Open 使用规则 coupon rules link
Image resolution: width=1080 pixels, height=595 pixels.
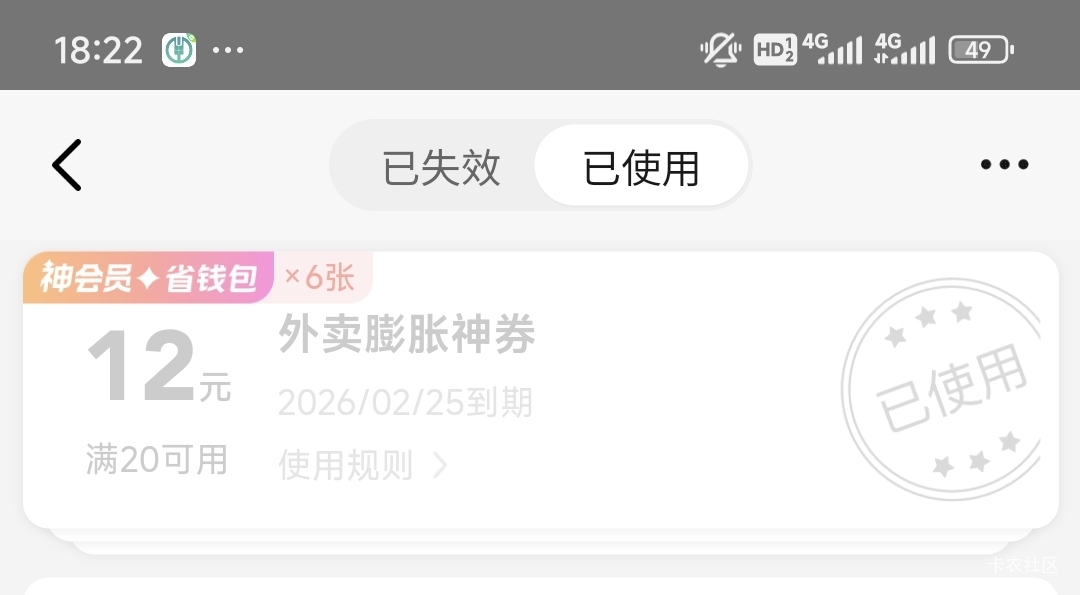click(346, 465)
